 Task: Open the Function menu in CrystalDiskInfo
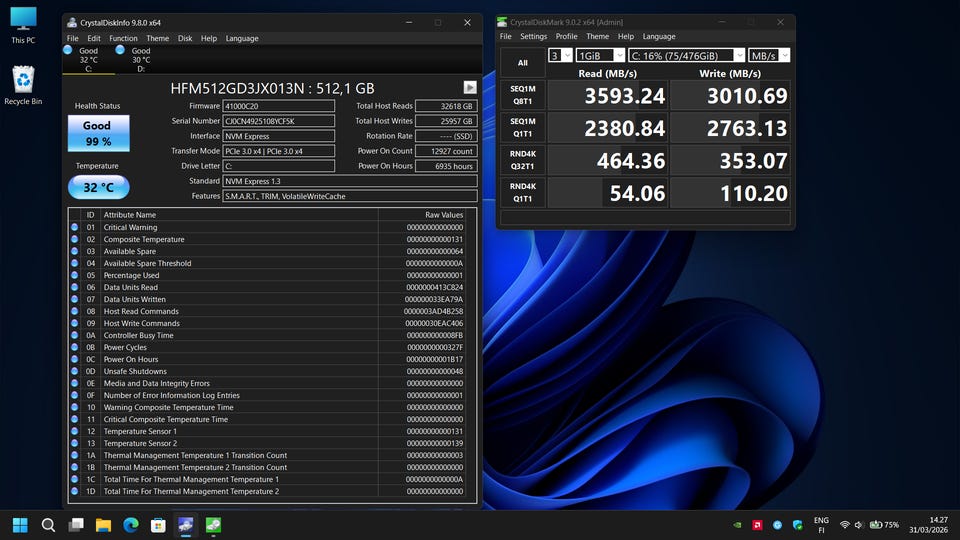coord(123,38)
